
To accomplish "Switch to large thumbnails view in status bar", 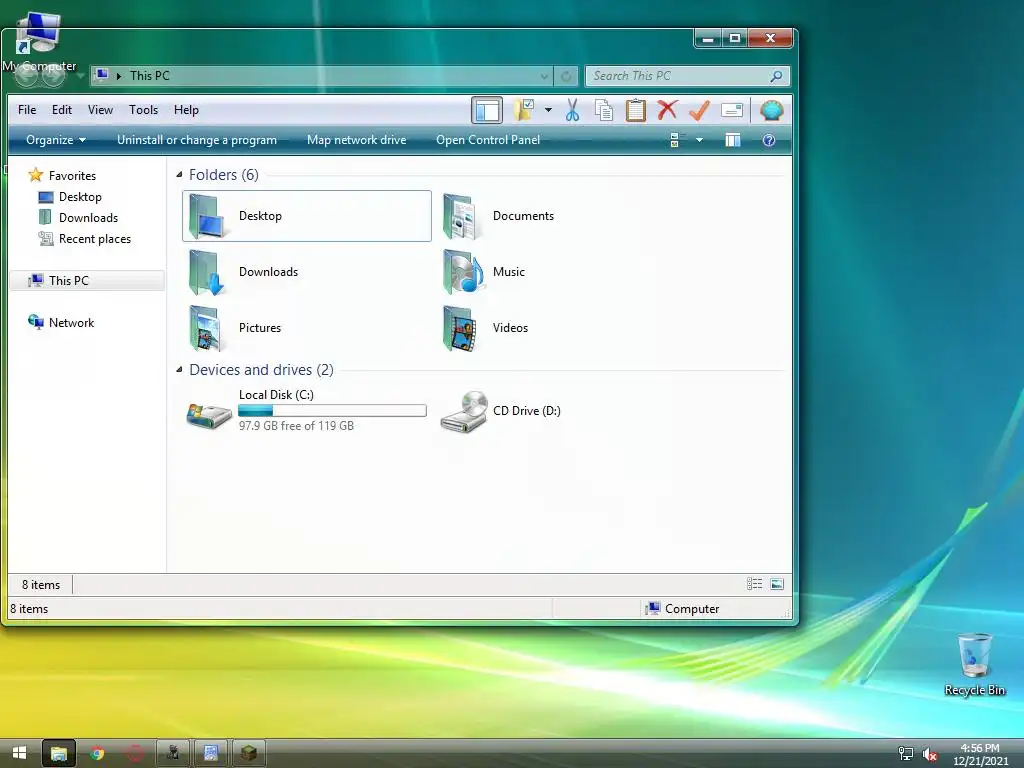I will click(x=777, y=584).
